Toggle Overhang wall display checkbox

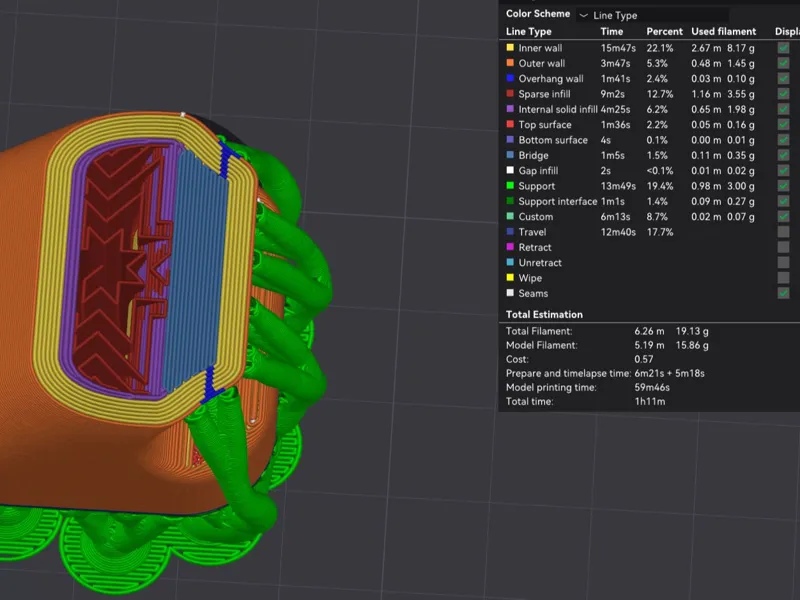(x=783, y=79)
